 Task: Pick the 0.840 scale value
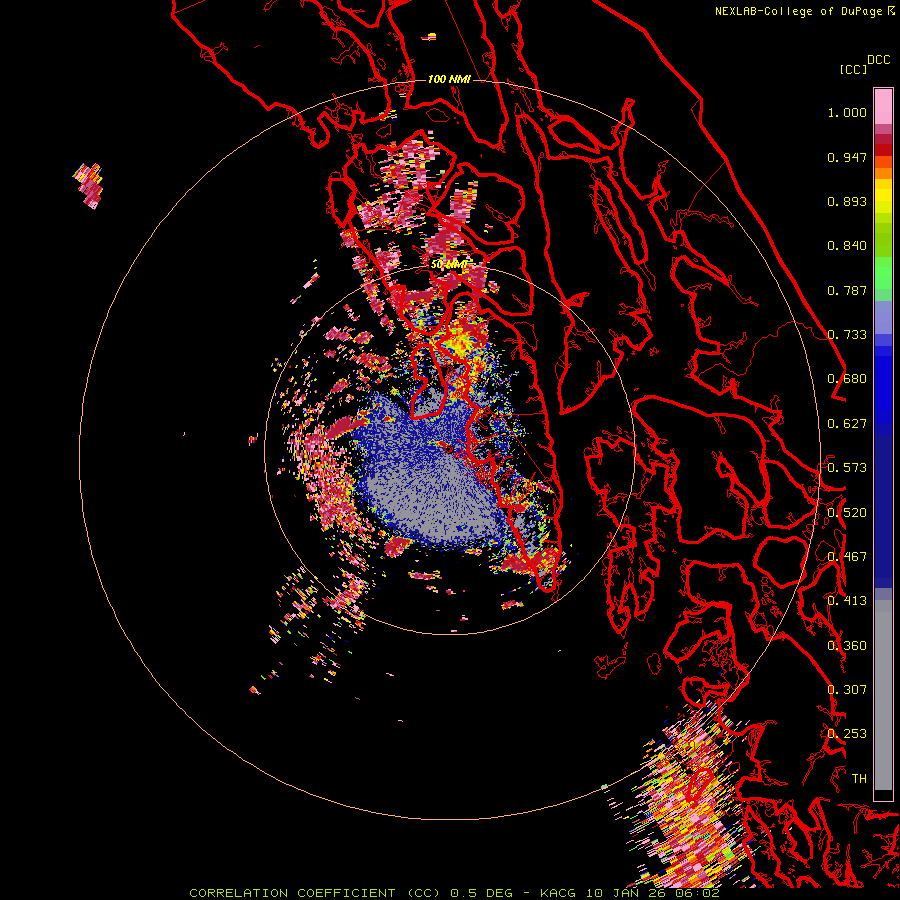click(847, 246)
